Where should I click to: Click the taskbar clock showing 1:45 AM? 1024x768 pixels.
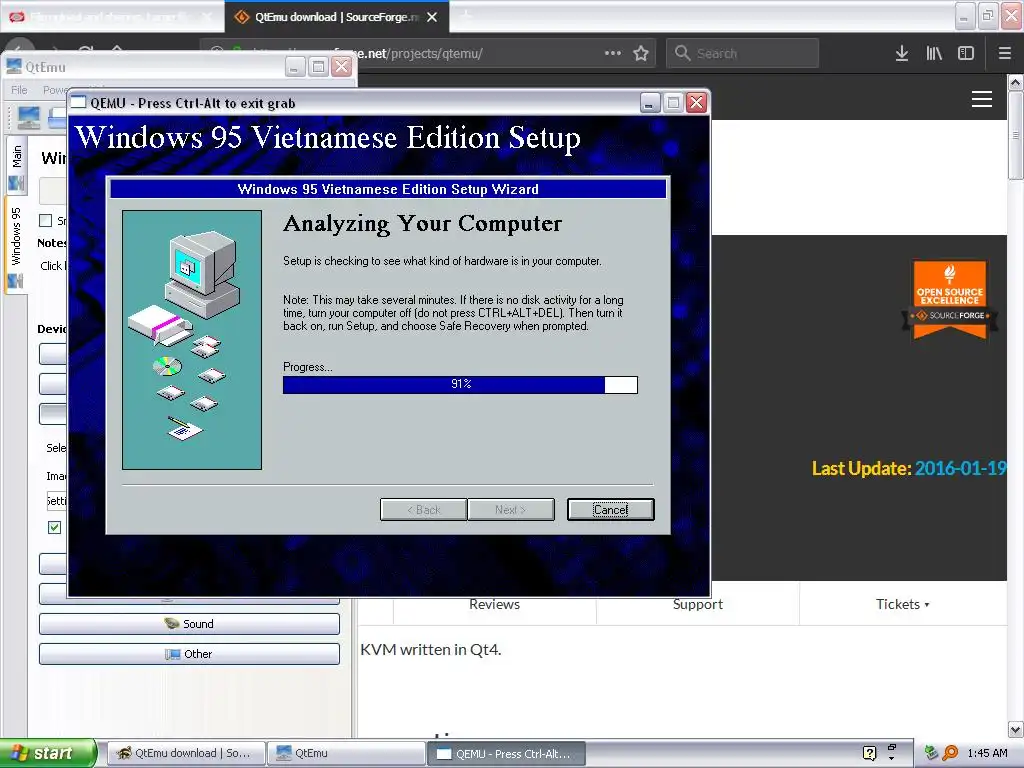(987, 753)
